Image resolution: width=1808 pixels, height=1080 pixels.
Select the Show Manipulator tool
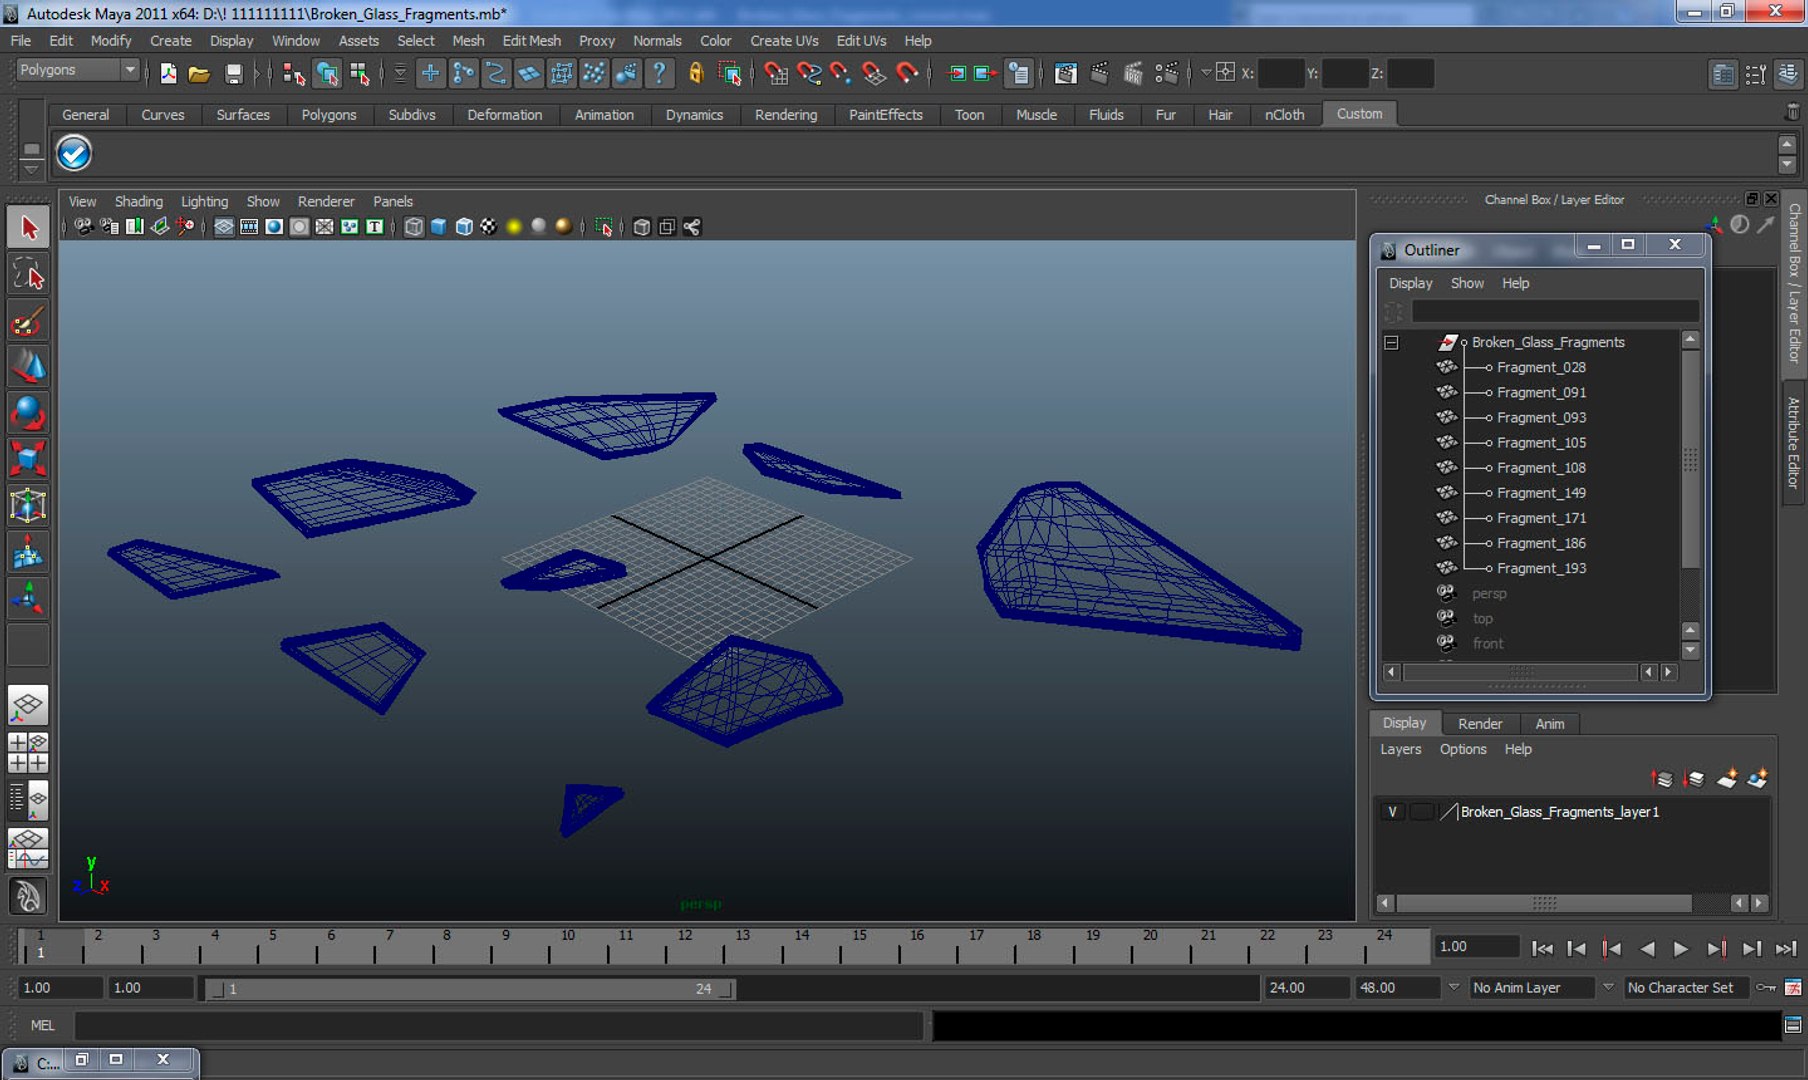[28, 598]
